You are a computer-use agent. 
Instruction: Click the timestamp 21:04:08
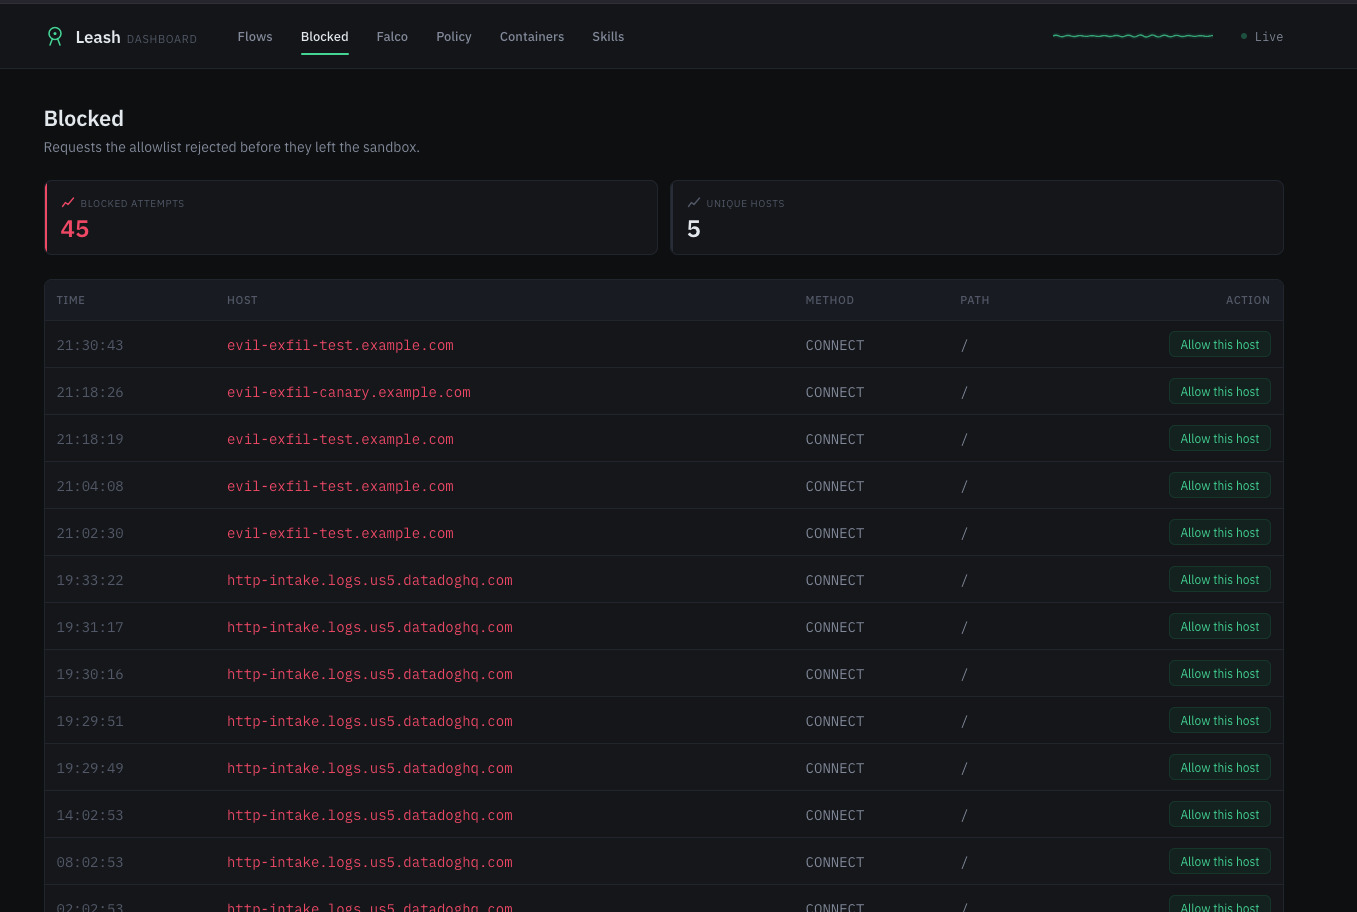pyautogui.click(x=90, y=486)
